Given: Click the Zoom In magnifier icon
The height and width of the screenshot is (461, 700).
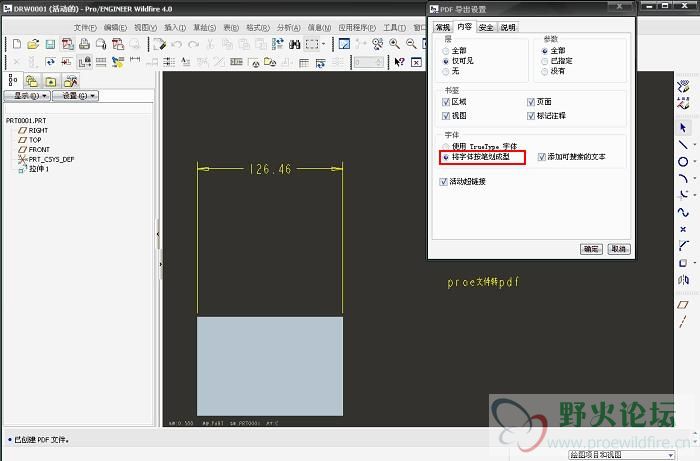Looking at the screenshot, I should 394,44.
